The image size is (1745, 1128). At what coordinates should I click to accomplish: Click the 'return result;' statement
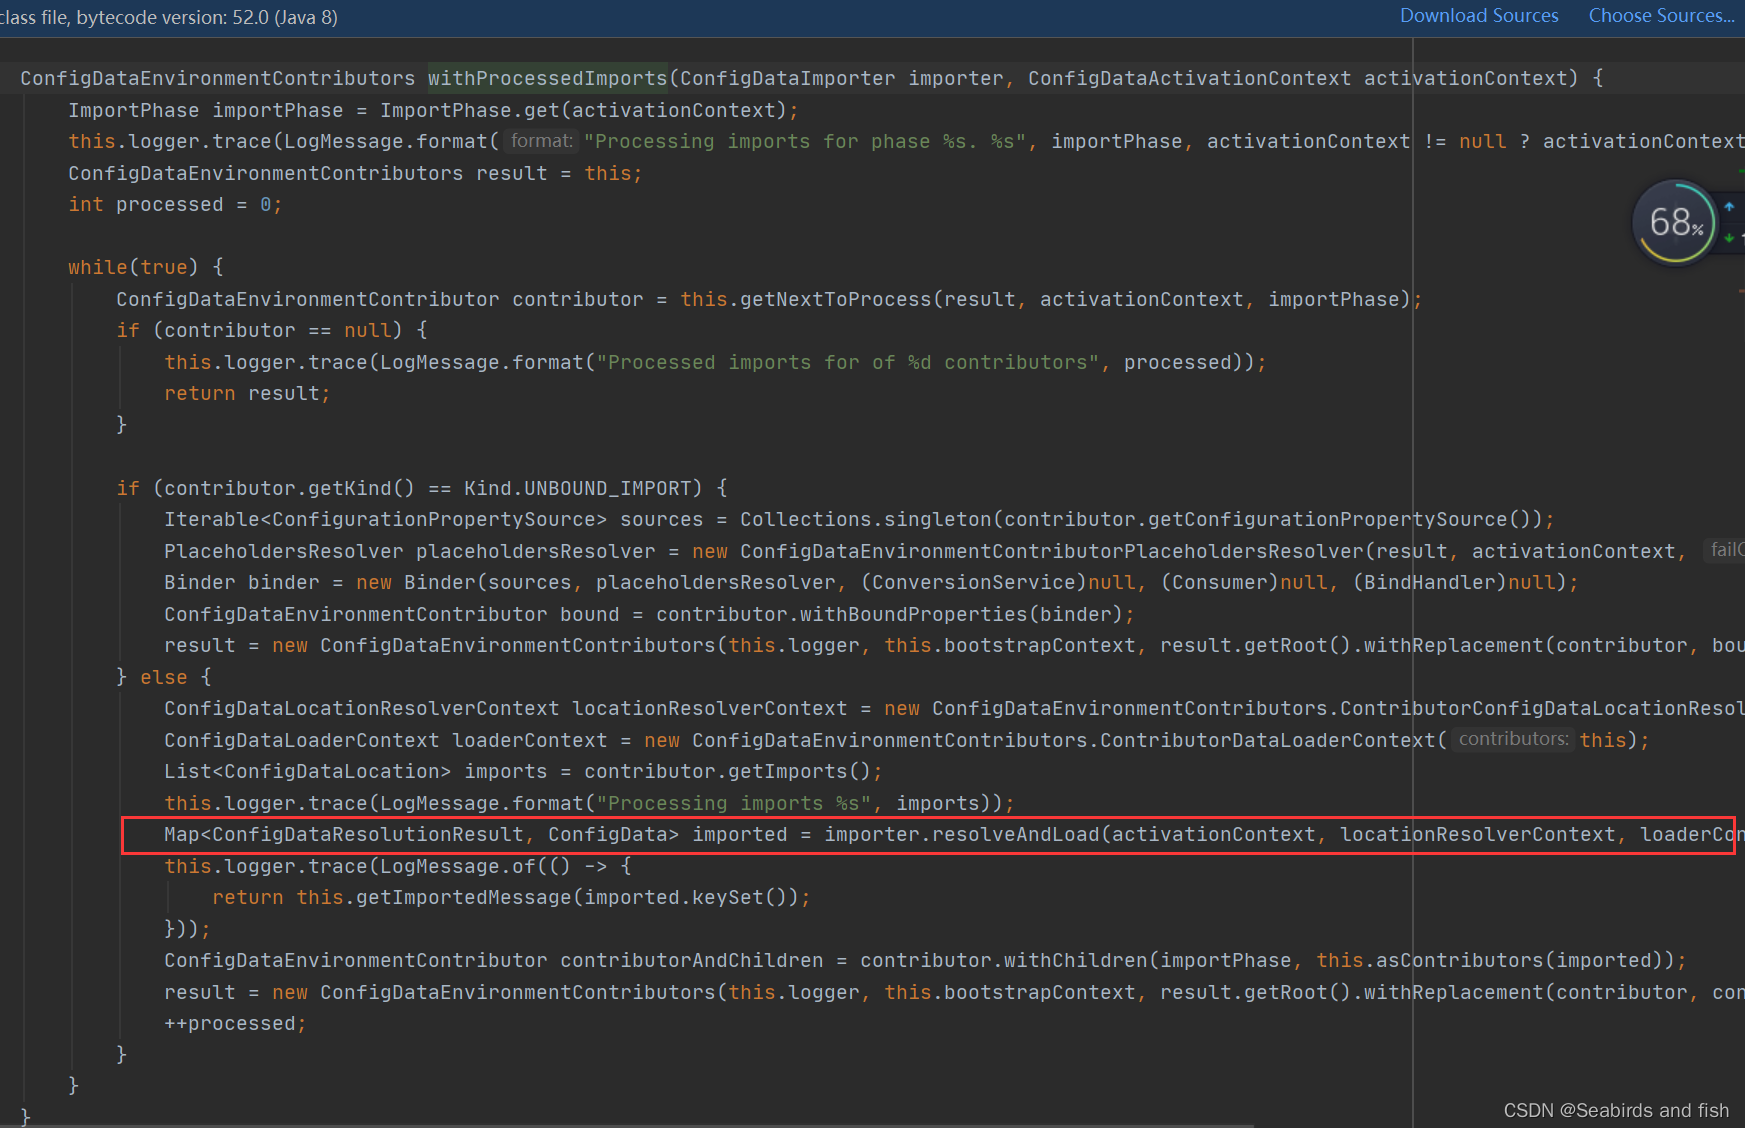click(x=247, y=393)
